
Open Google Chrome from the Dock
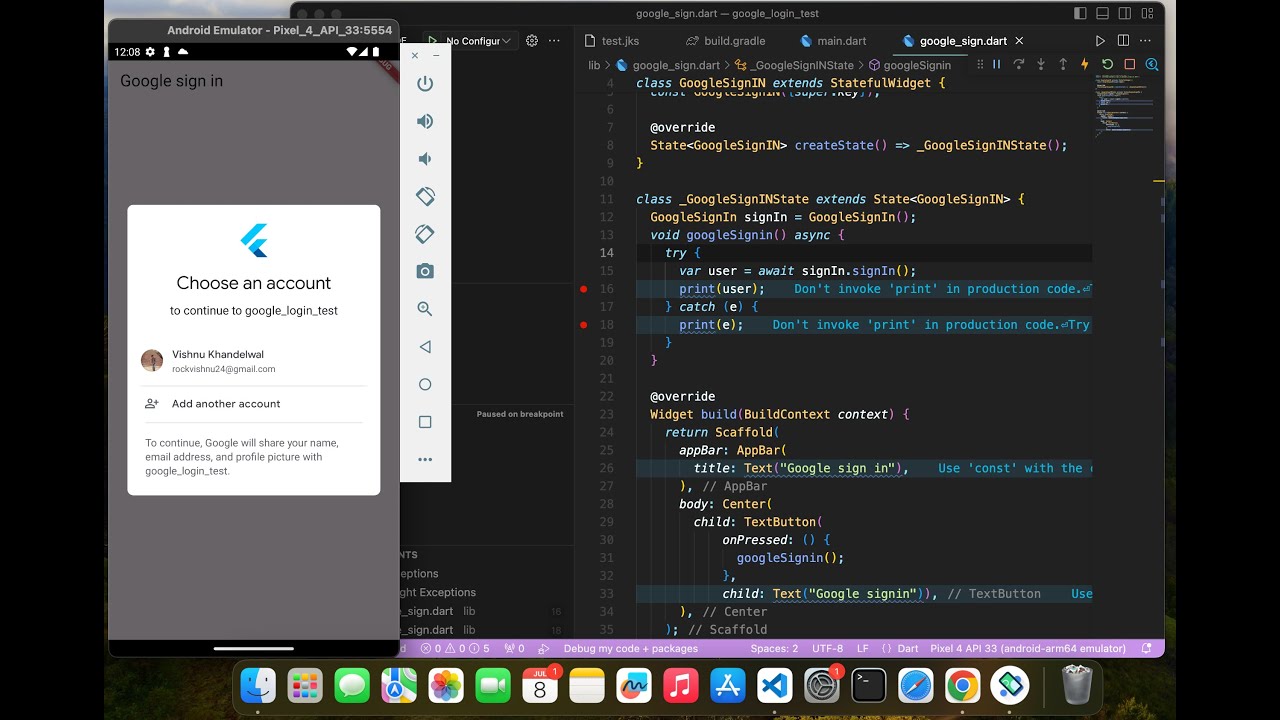tap(962, 685)
